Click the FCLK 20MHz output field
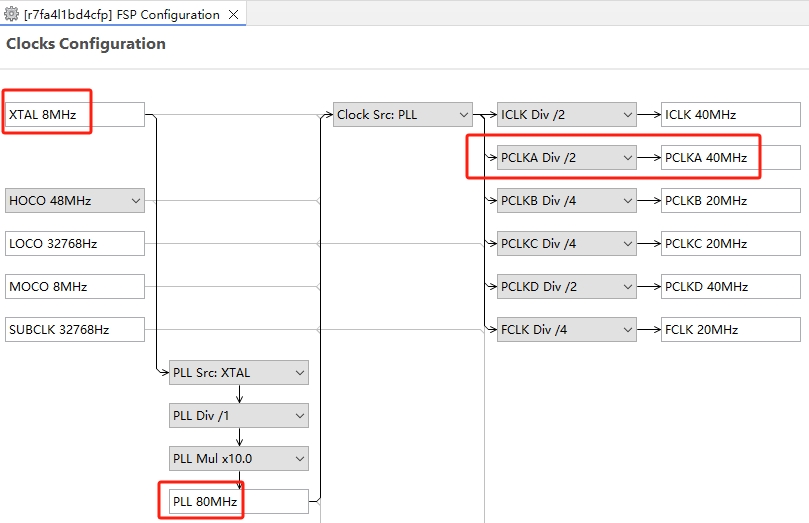This screenshot has height=523, width=809. (731, 330)
